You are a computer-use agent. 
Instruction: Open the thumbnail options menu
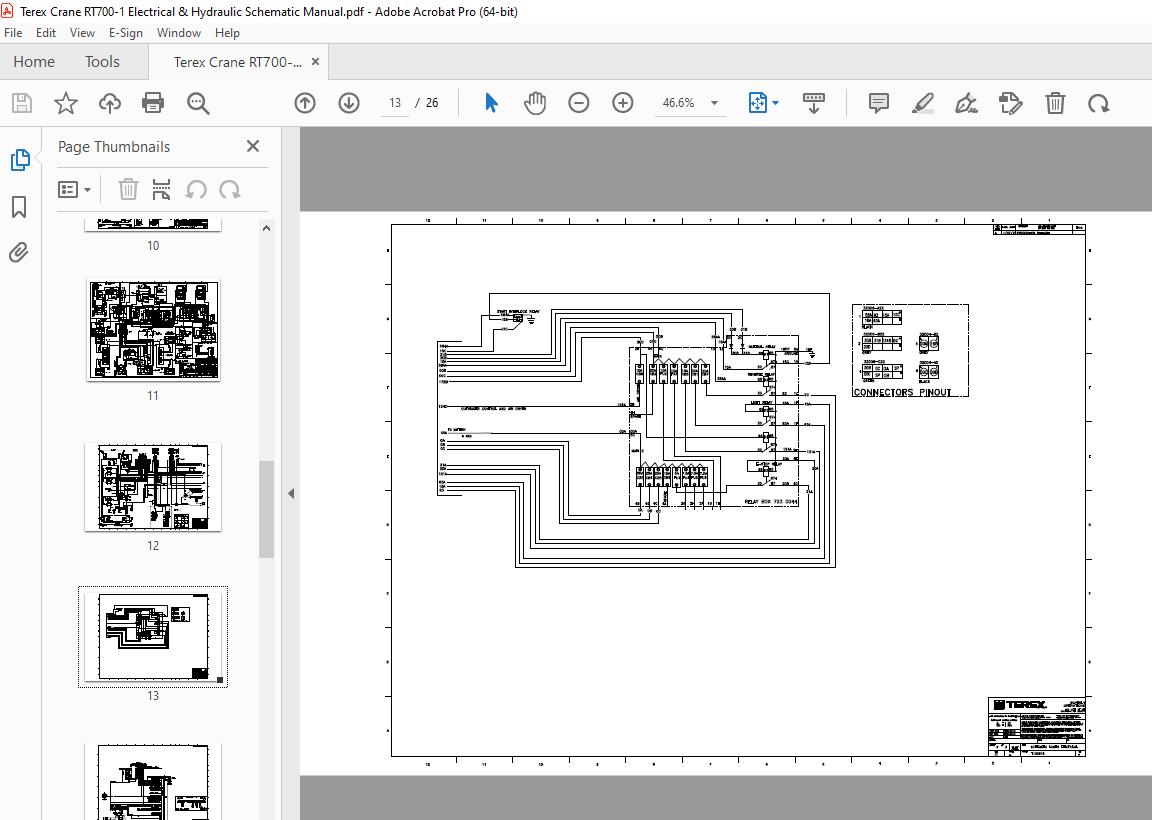(x=75, y=189)
